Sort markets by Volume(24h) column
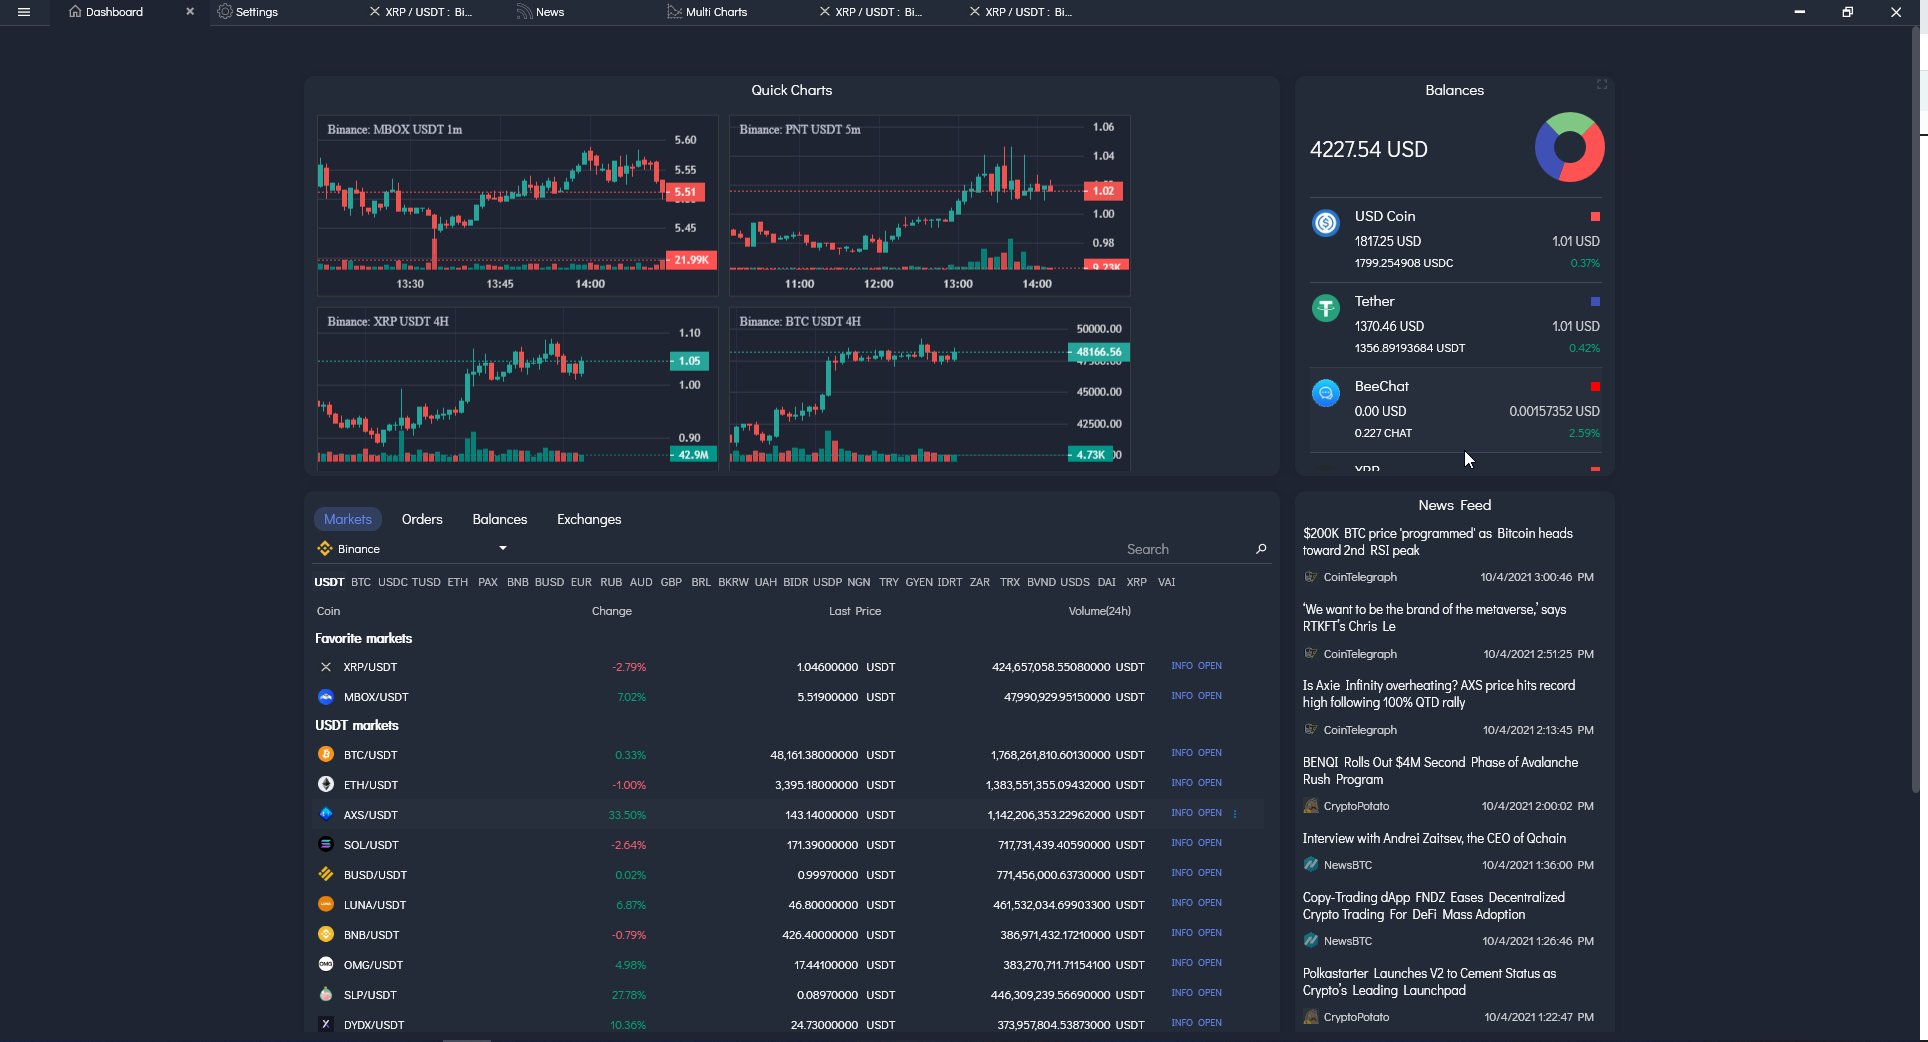Viewport: 1928px width, 1042px height. 1100,611
